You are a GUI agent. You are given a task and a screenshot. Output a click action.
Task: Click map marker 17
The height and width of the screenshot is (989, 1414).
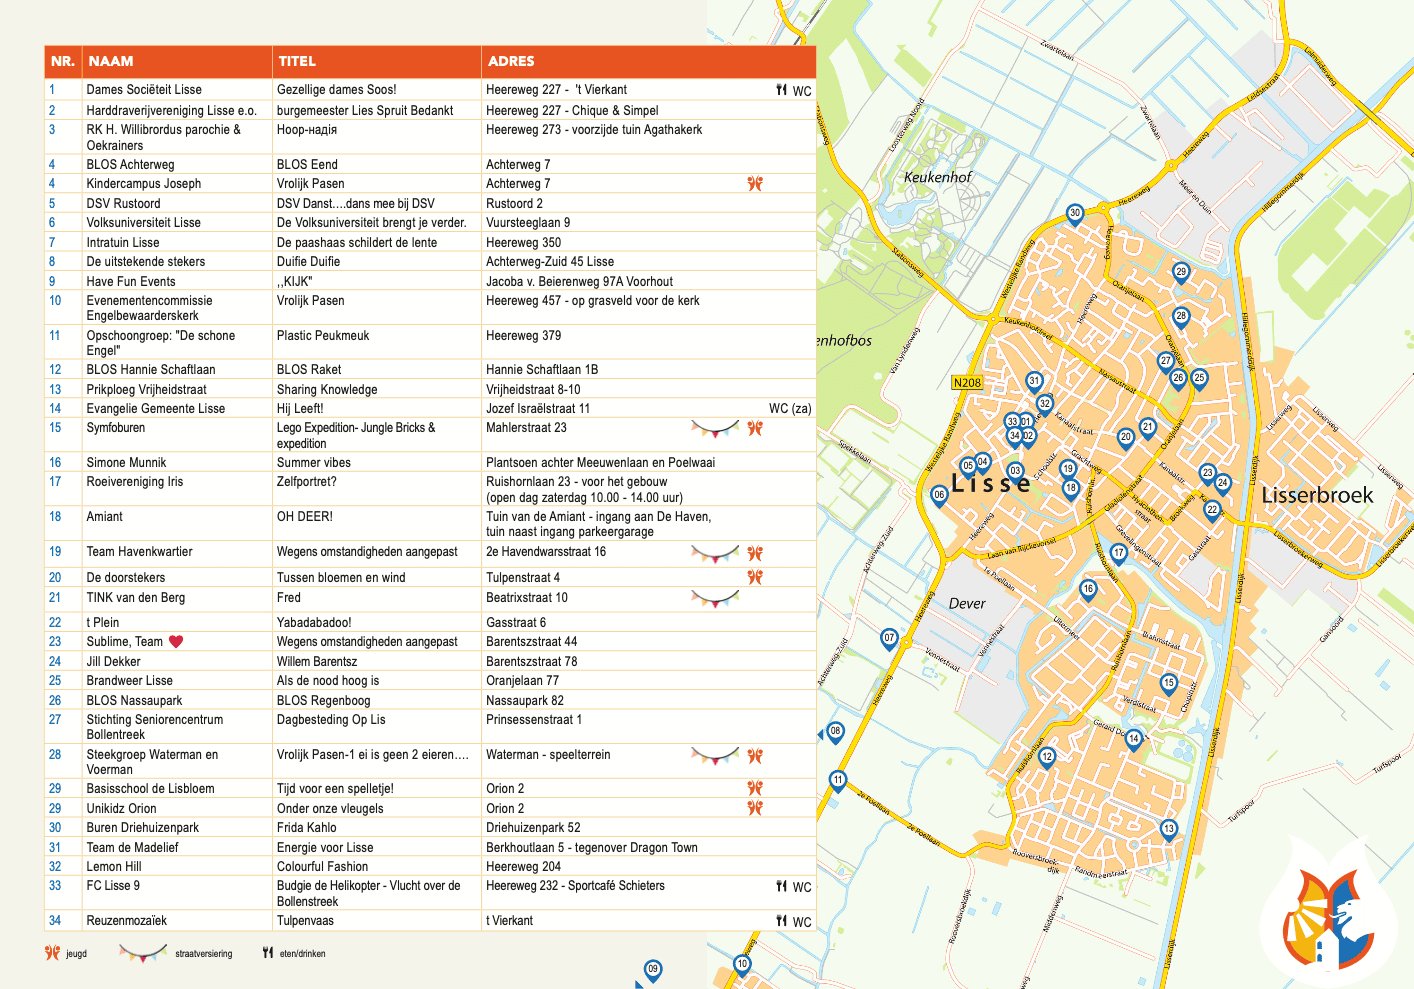pyautogui.click(x=1119, y=554)
